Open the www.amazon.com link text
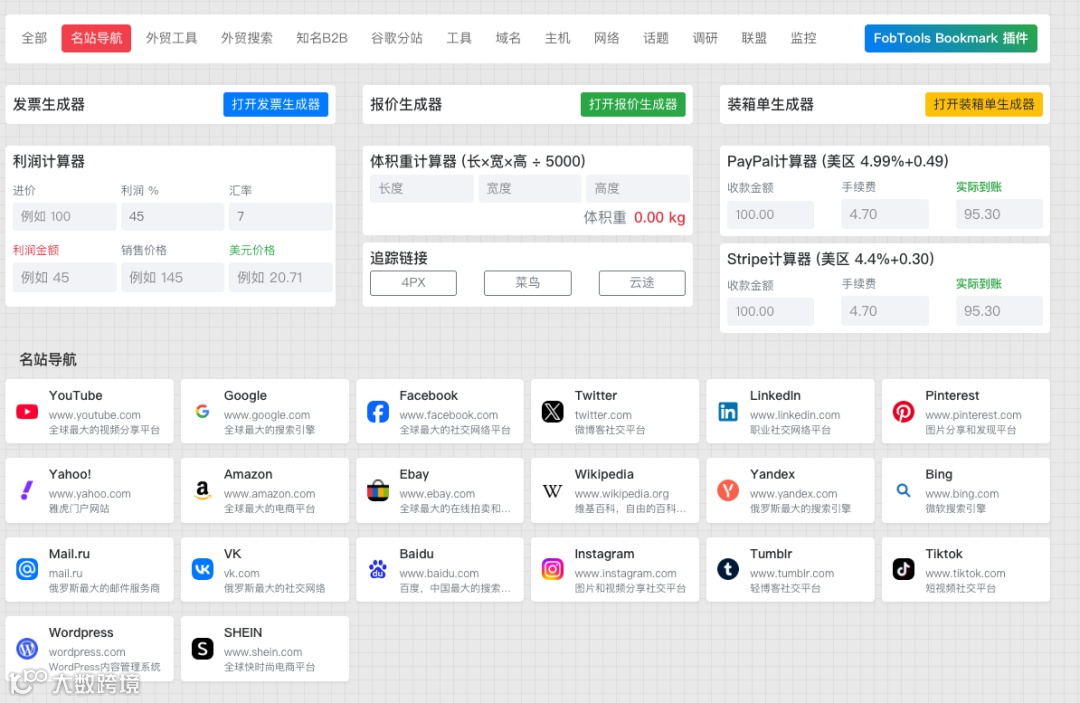The height and width of the screenshot is (703, 1080). 269,494
